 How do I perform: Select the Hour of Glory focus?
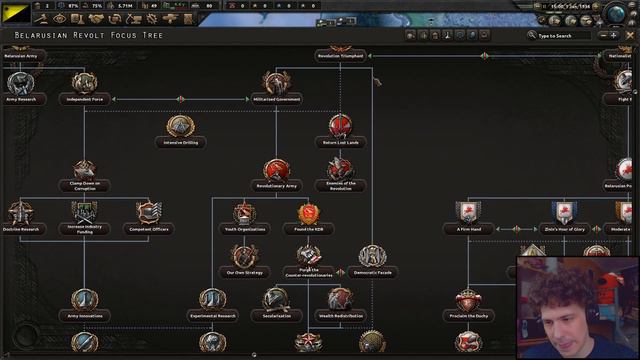click(x=564, y=218)
